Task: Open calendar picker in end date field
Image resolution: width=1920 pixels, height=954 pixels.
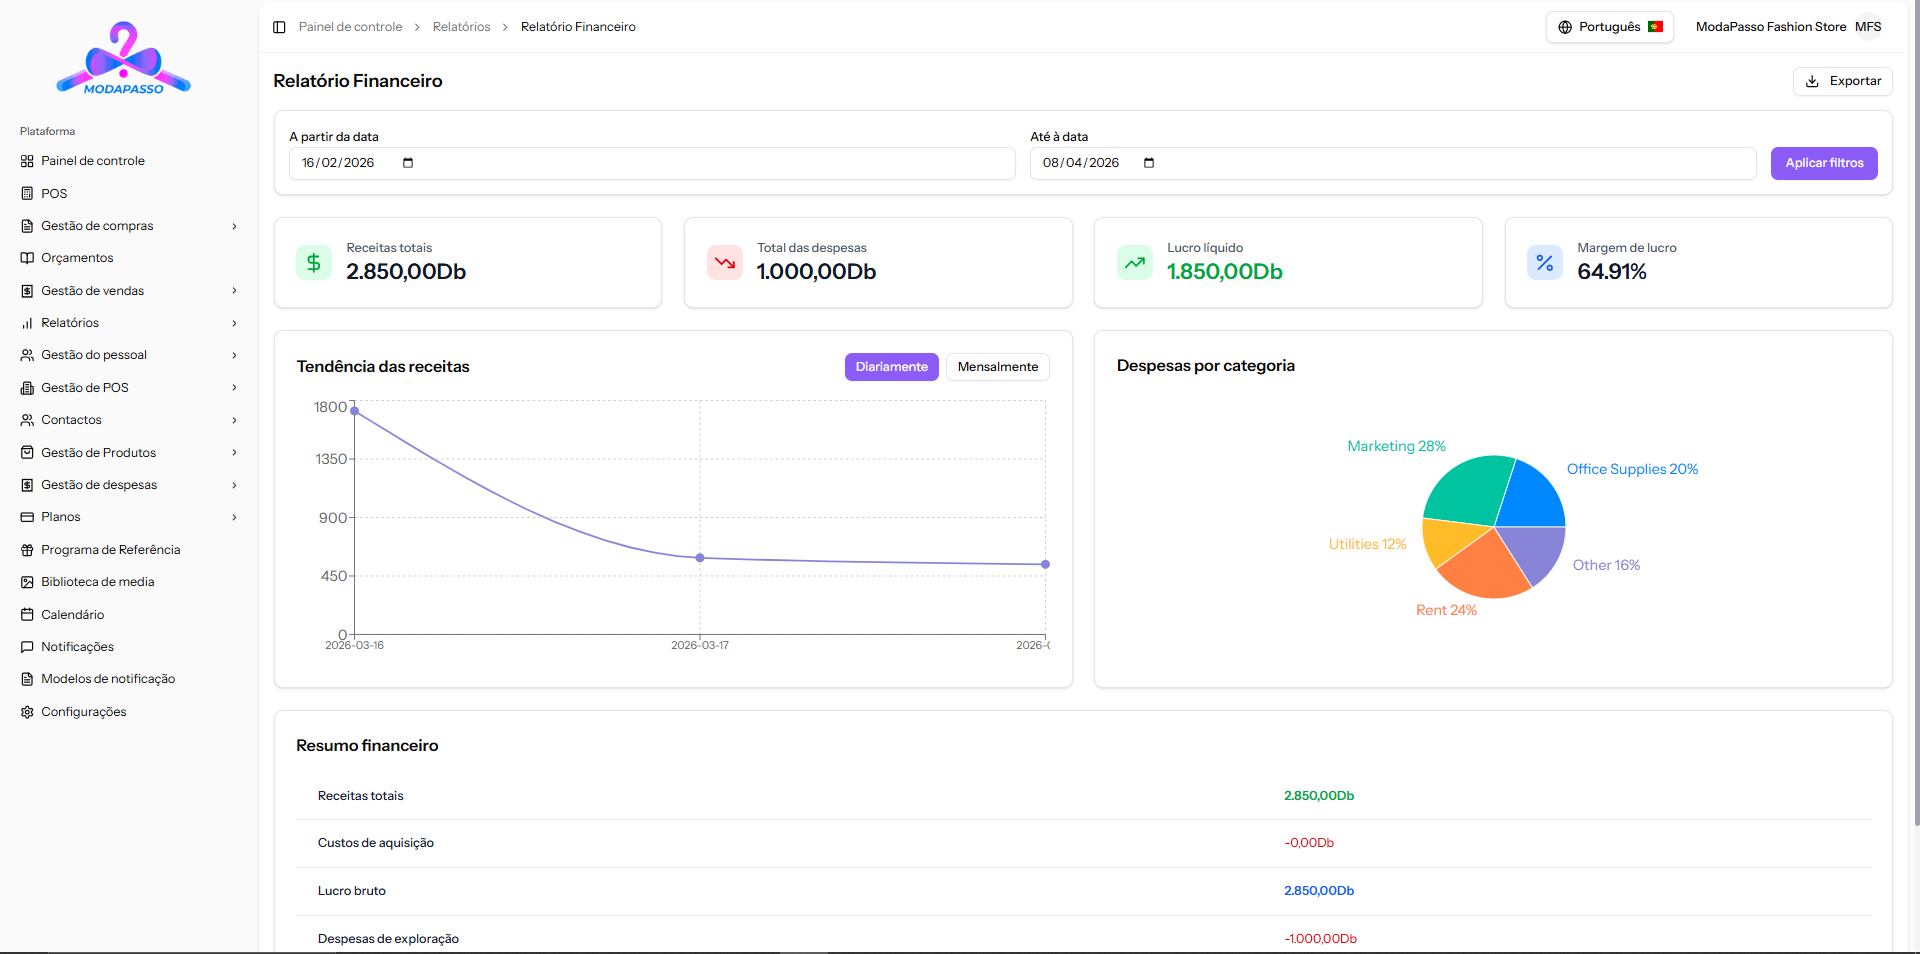Action: [x=1149, y=163]
